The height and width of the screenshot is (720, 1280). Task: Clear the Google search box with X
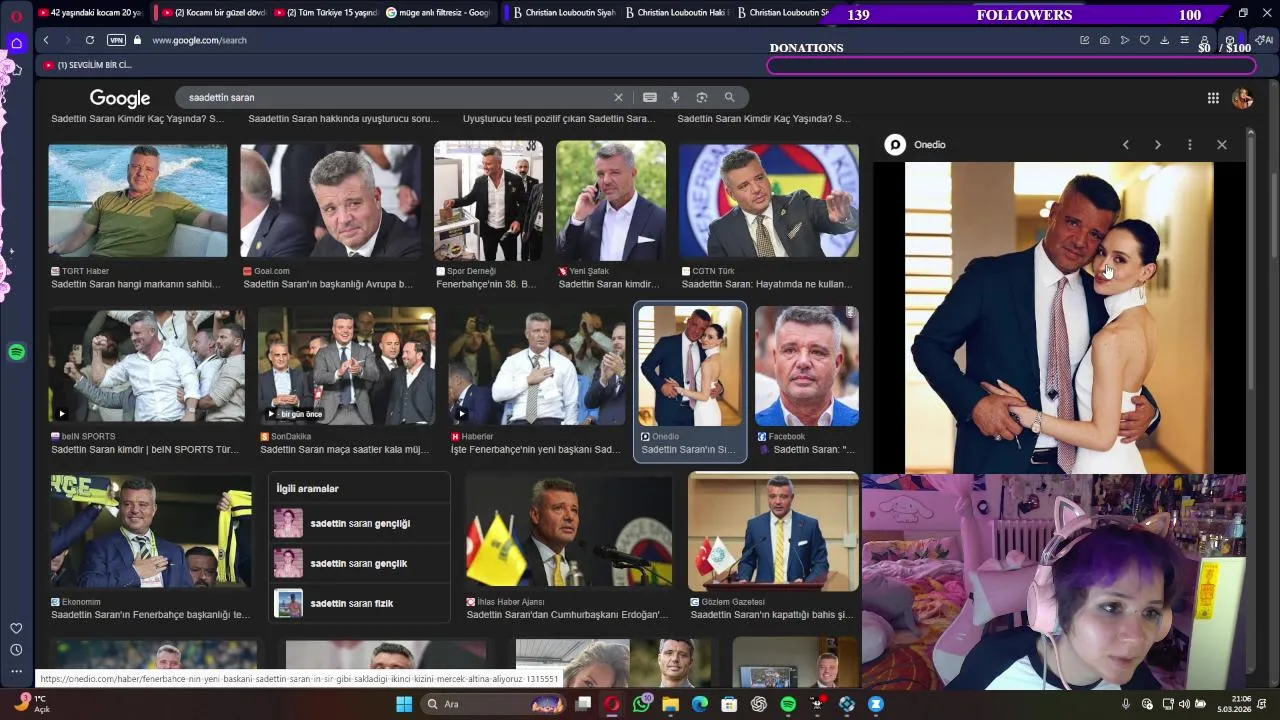[x=618, y=97]
